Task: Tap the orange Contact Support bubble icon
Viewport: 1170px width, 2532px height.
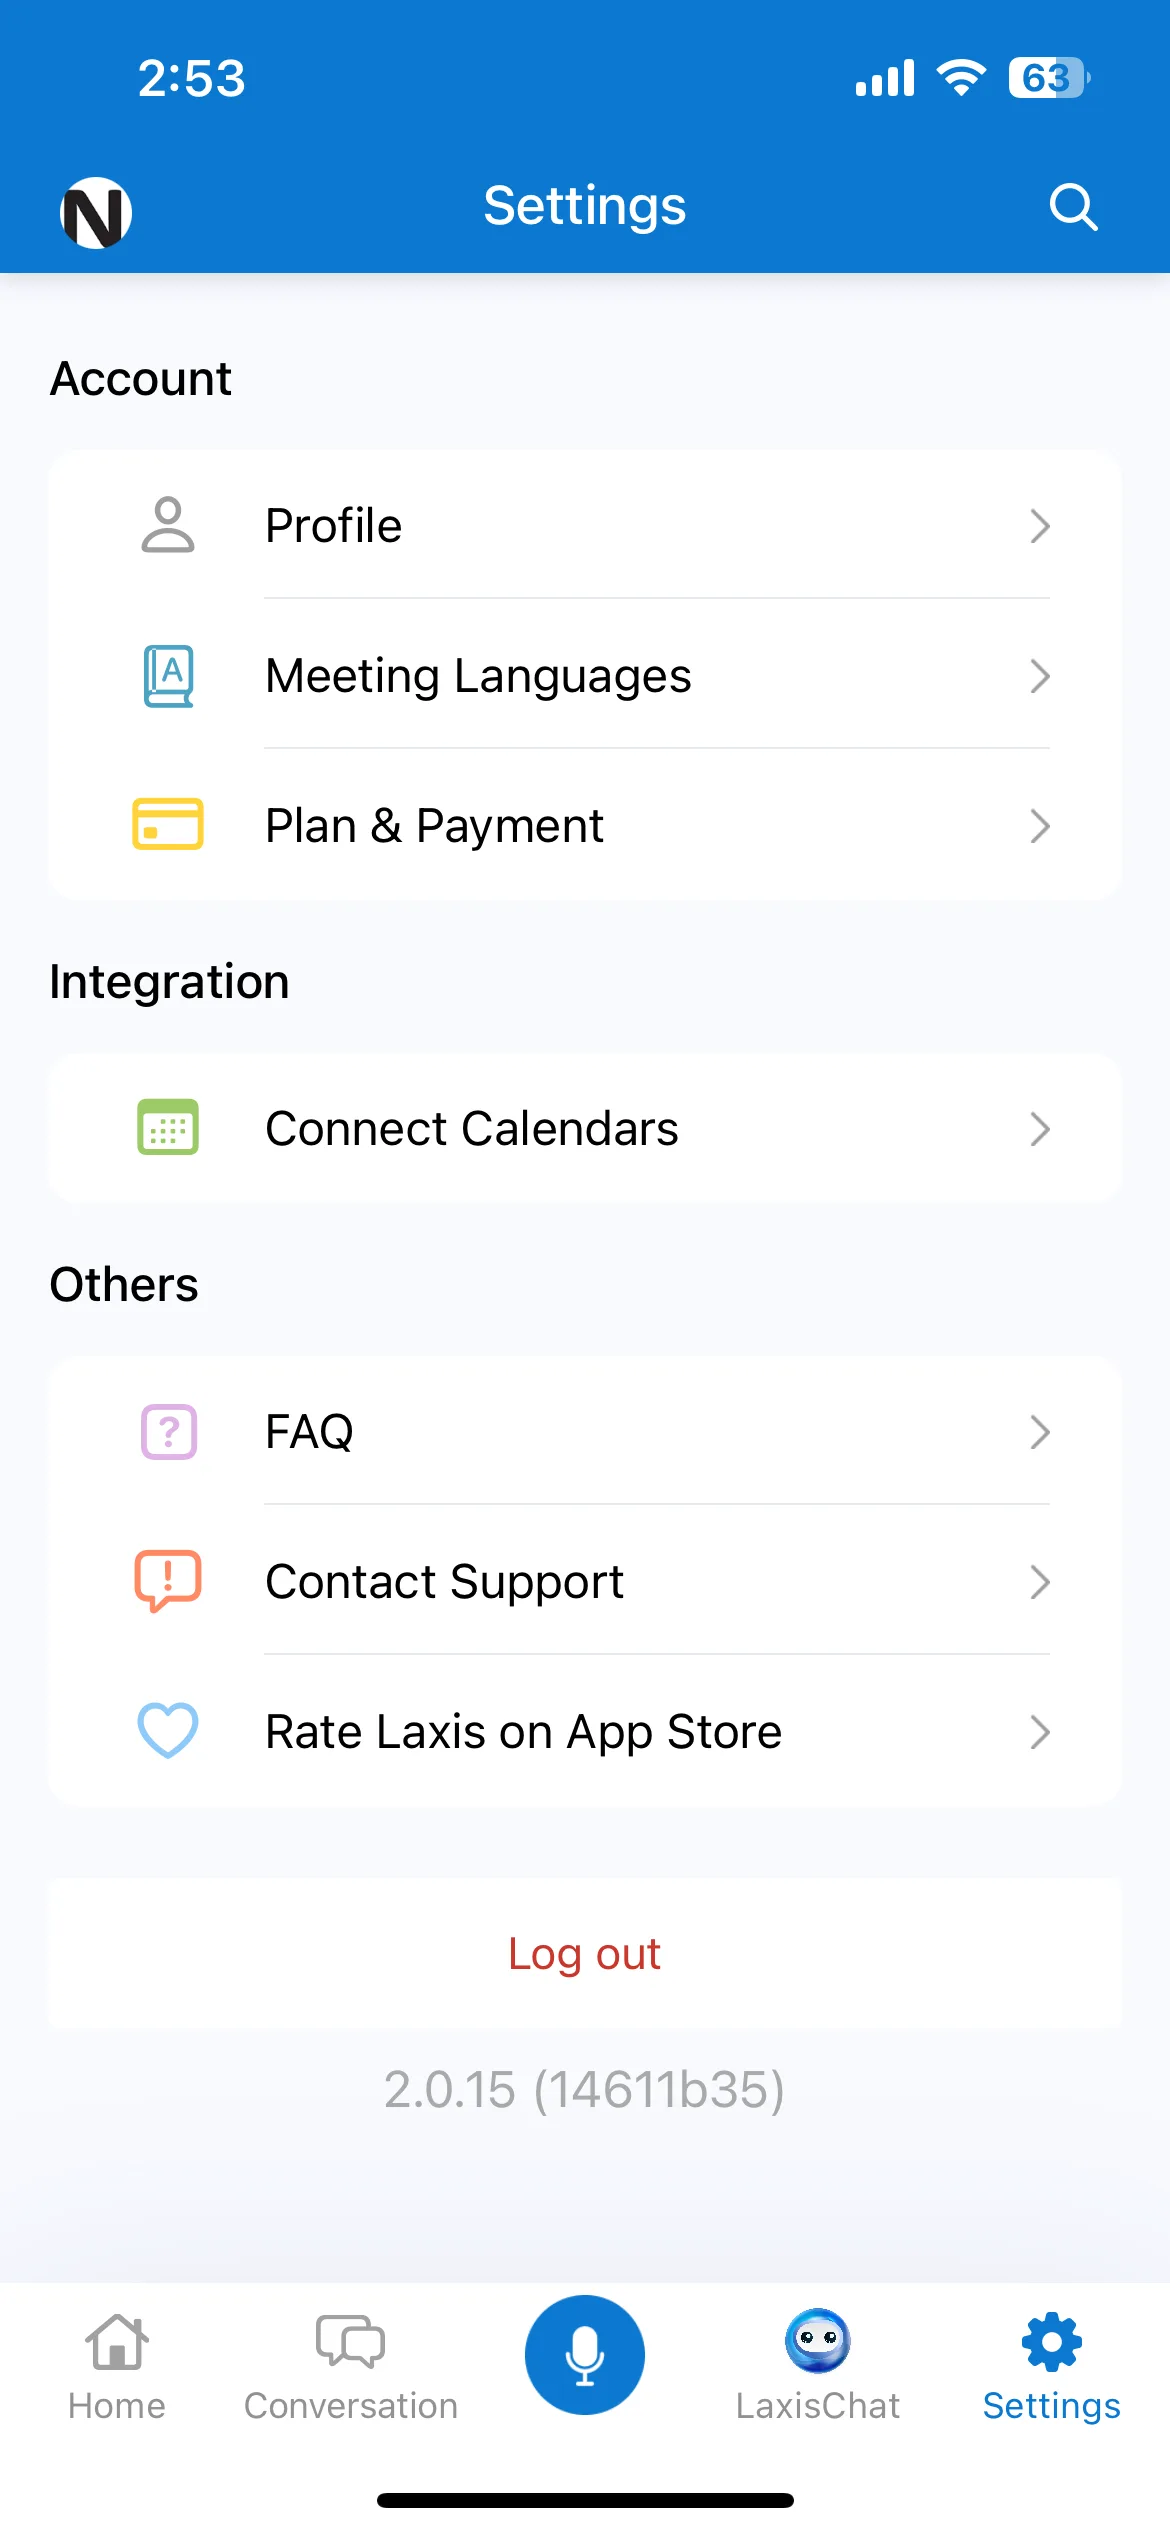Action: [x=168, y=1581]
